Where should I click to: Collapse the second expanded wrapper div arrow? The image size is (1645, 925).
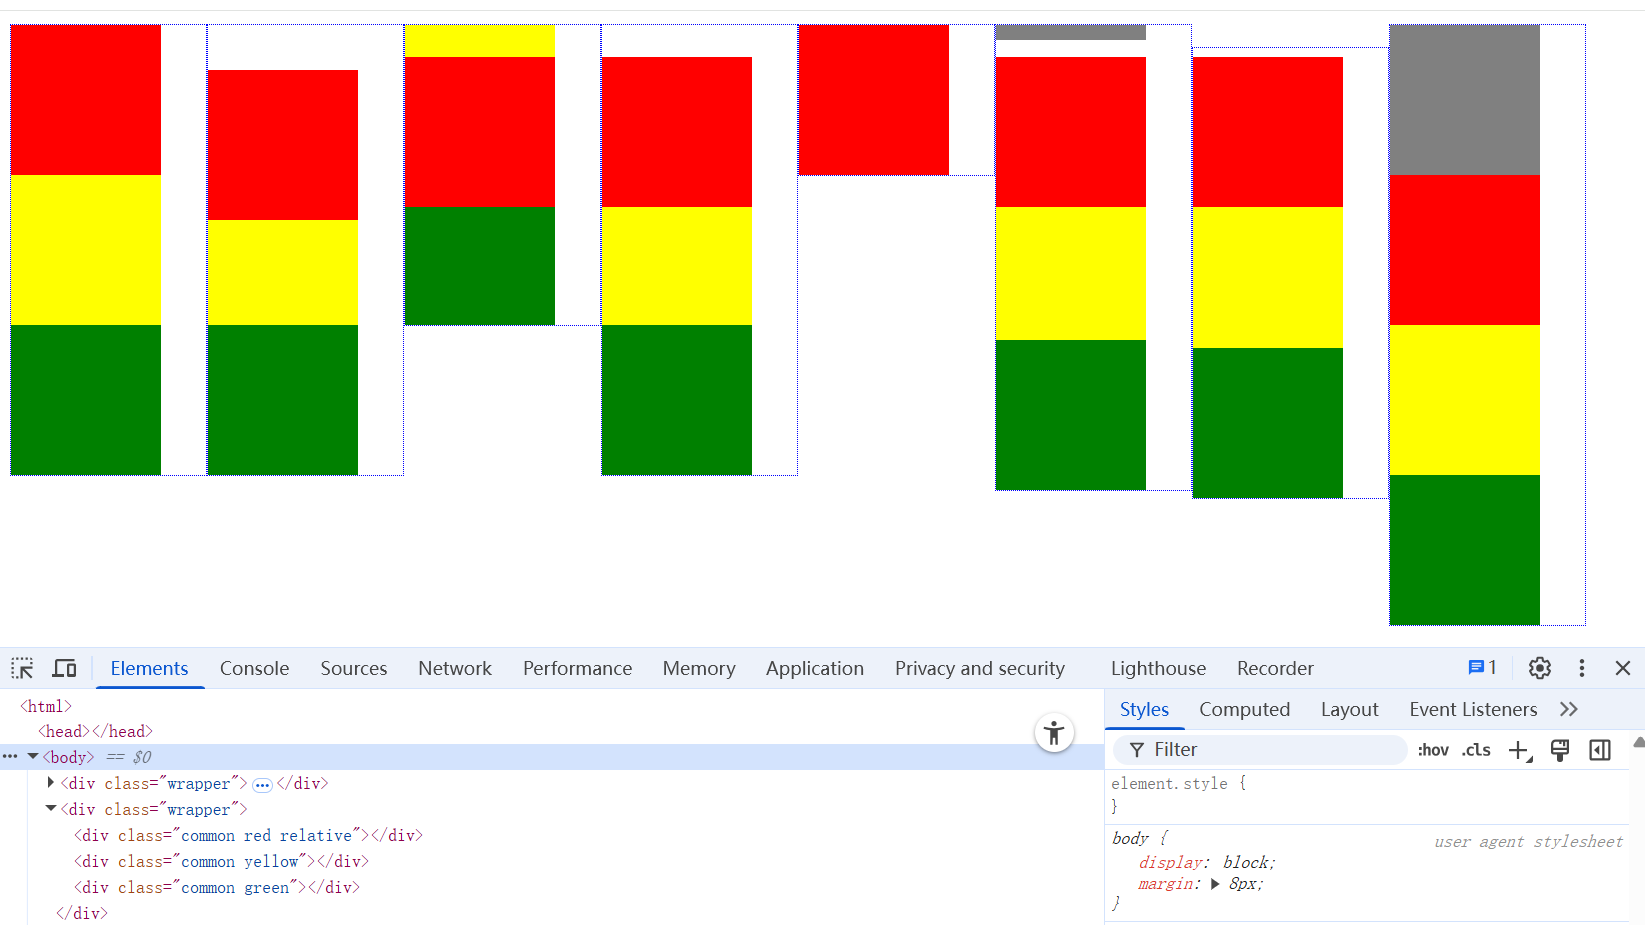point(51,809)
